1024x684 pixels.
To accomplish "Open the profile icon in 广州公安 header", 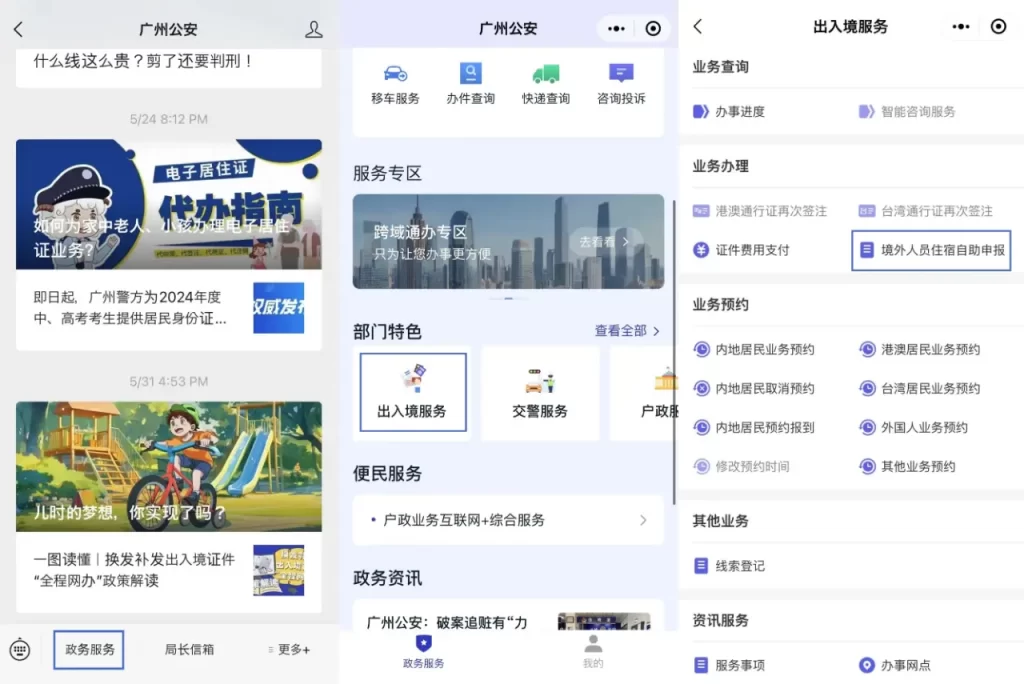I will tap(313, 29).
